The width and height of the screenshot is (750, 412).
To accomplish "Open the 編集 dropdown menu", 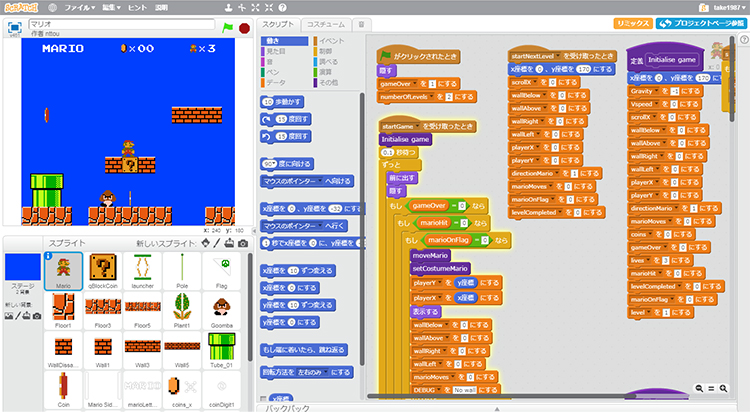I will tap(121, 7).
